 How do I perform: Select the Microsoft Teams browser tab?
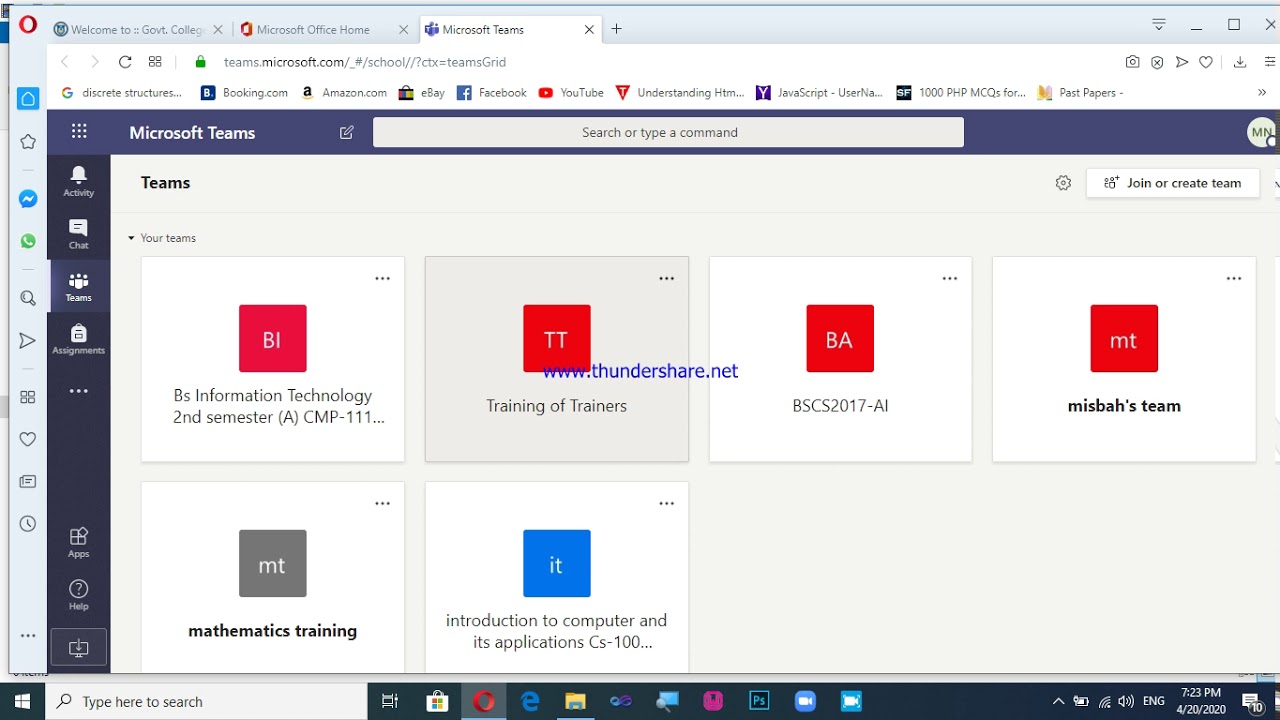pyautogui.click(x=511, y=29)
